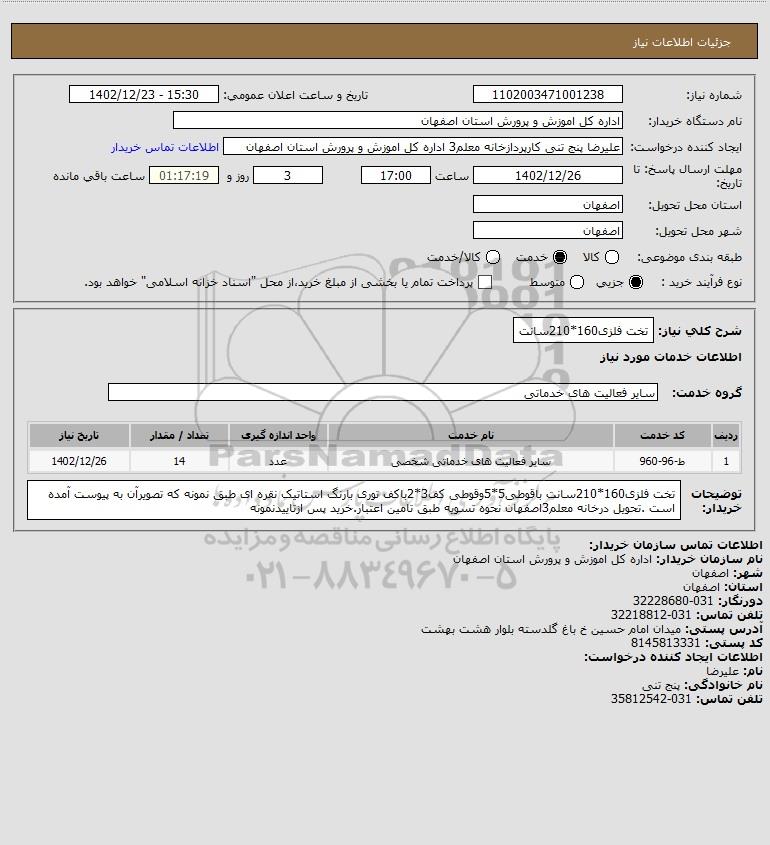This screenshot has width=770, height=845.
Task: Click the request creator field علیرضا پنج تنی
Action: 423,147
